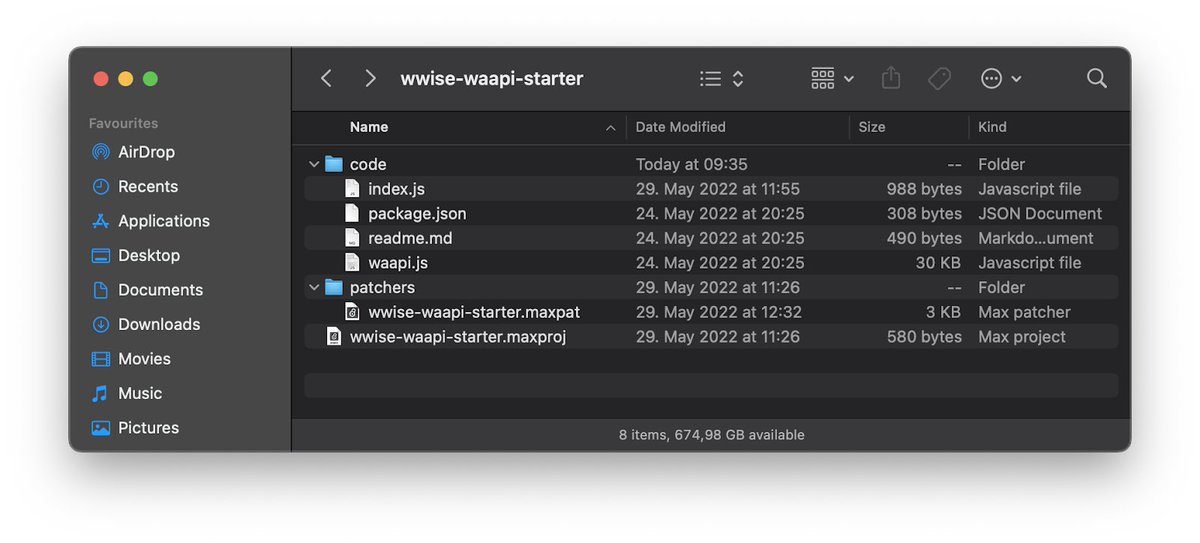Open Recents in the sidebar
Screen dimensions: 1200x543
(148, 187)
